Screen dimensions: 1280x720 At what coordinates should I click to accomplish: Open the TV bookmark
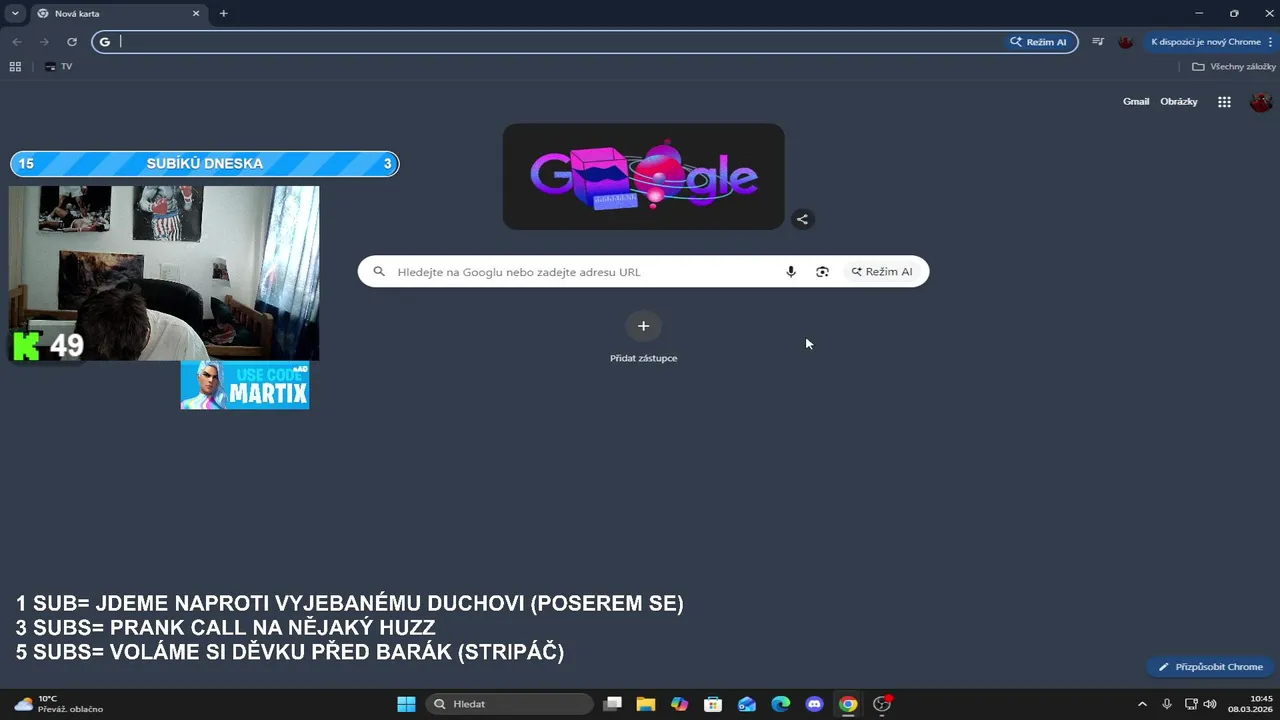pos(58,67)
